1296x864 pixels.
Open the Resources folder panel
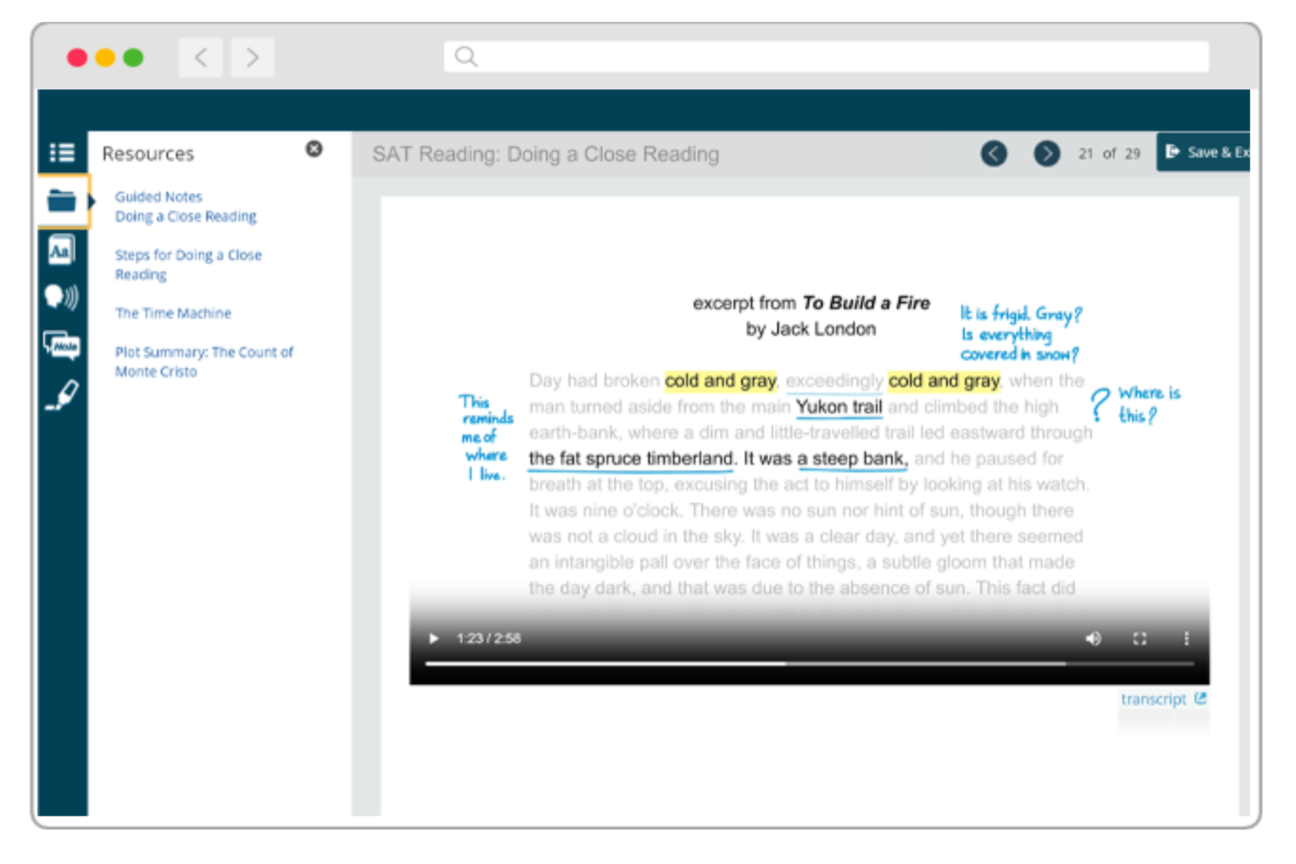62,200
